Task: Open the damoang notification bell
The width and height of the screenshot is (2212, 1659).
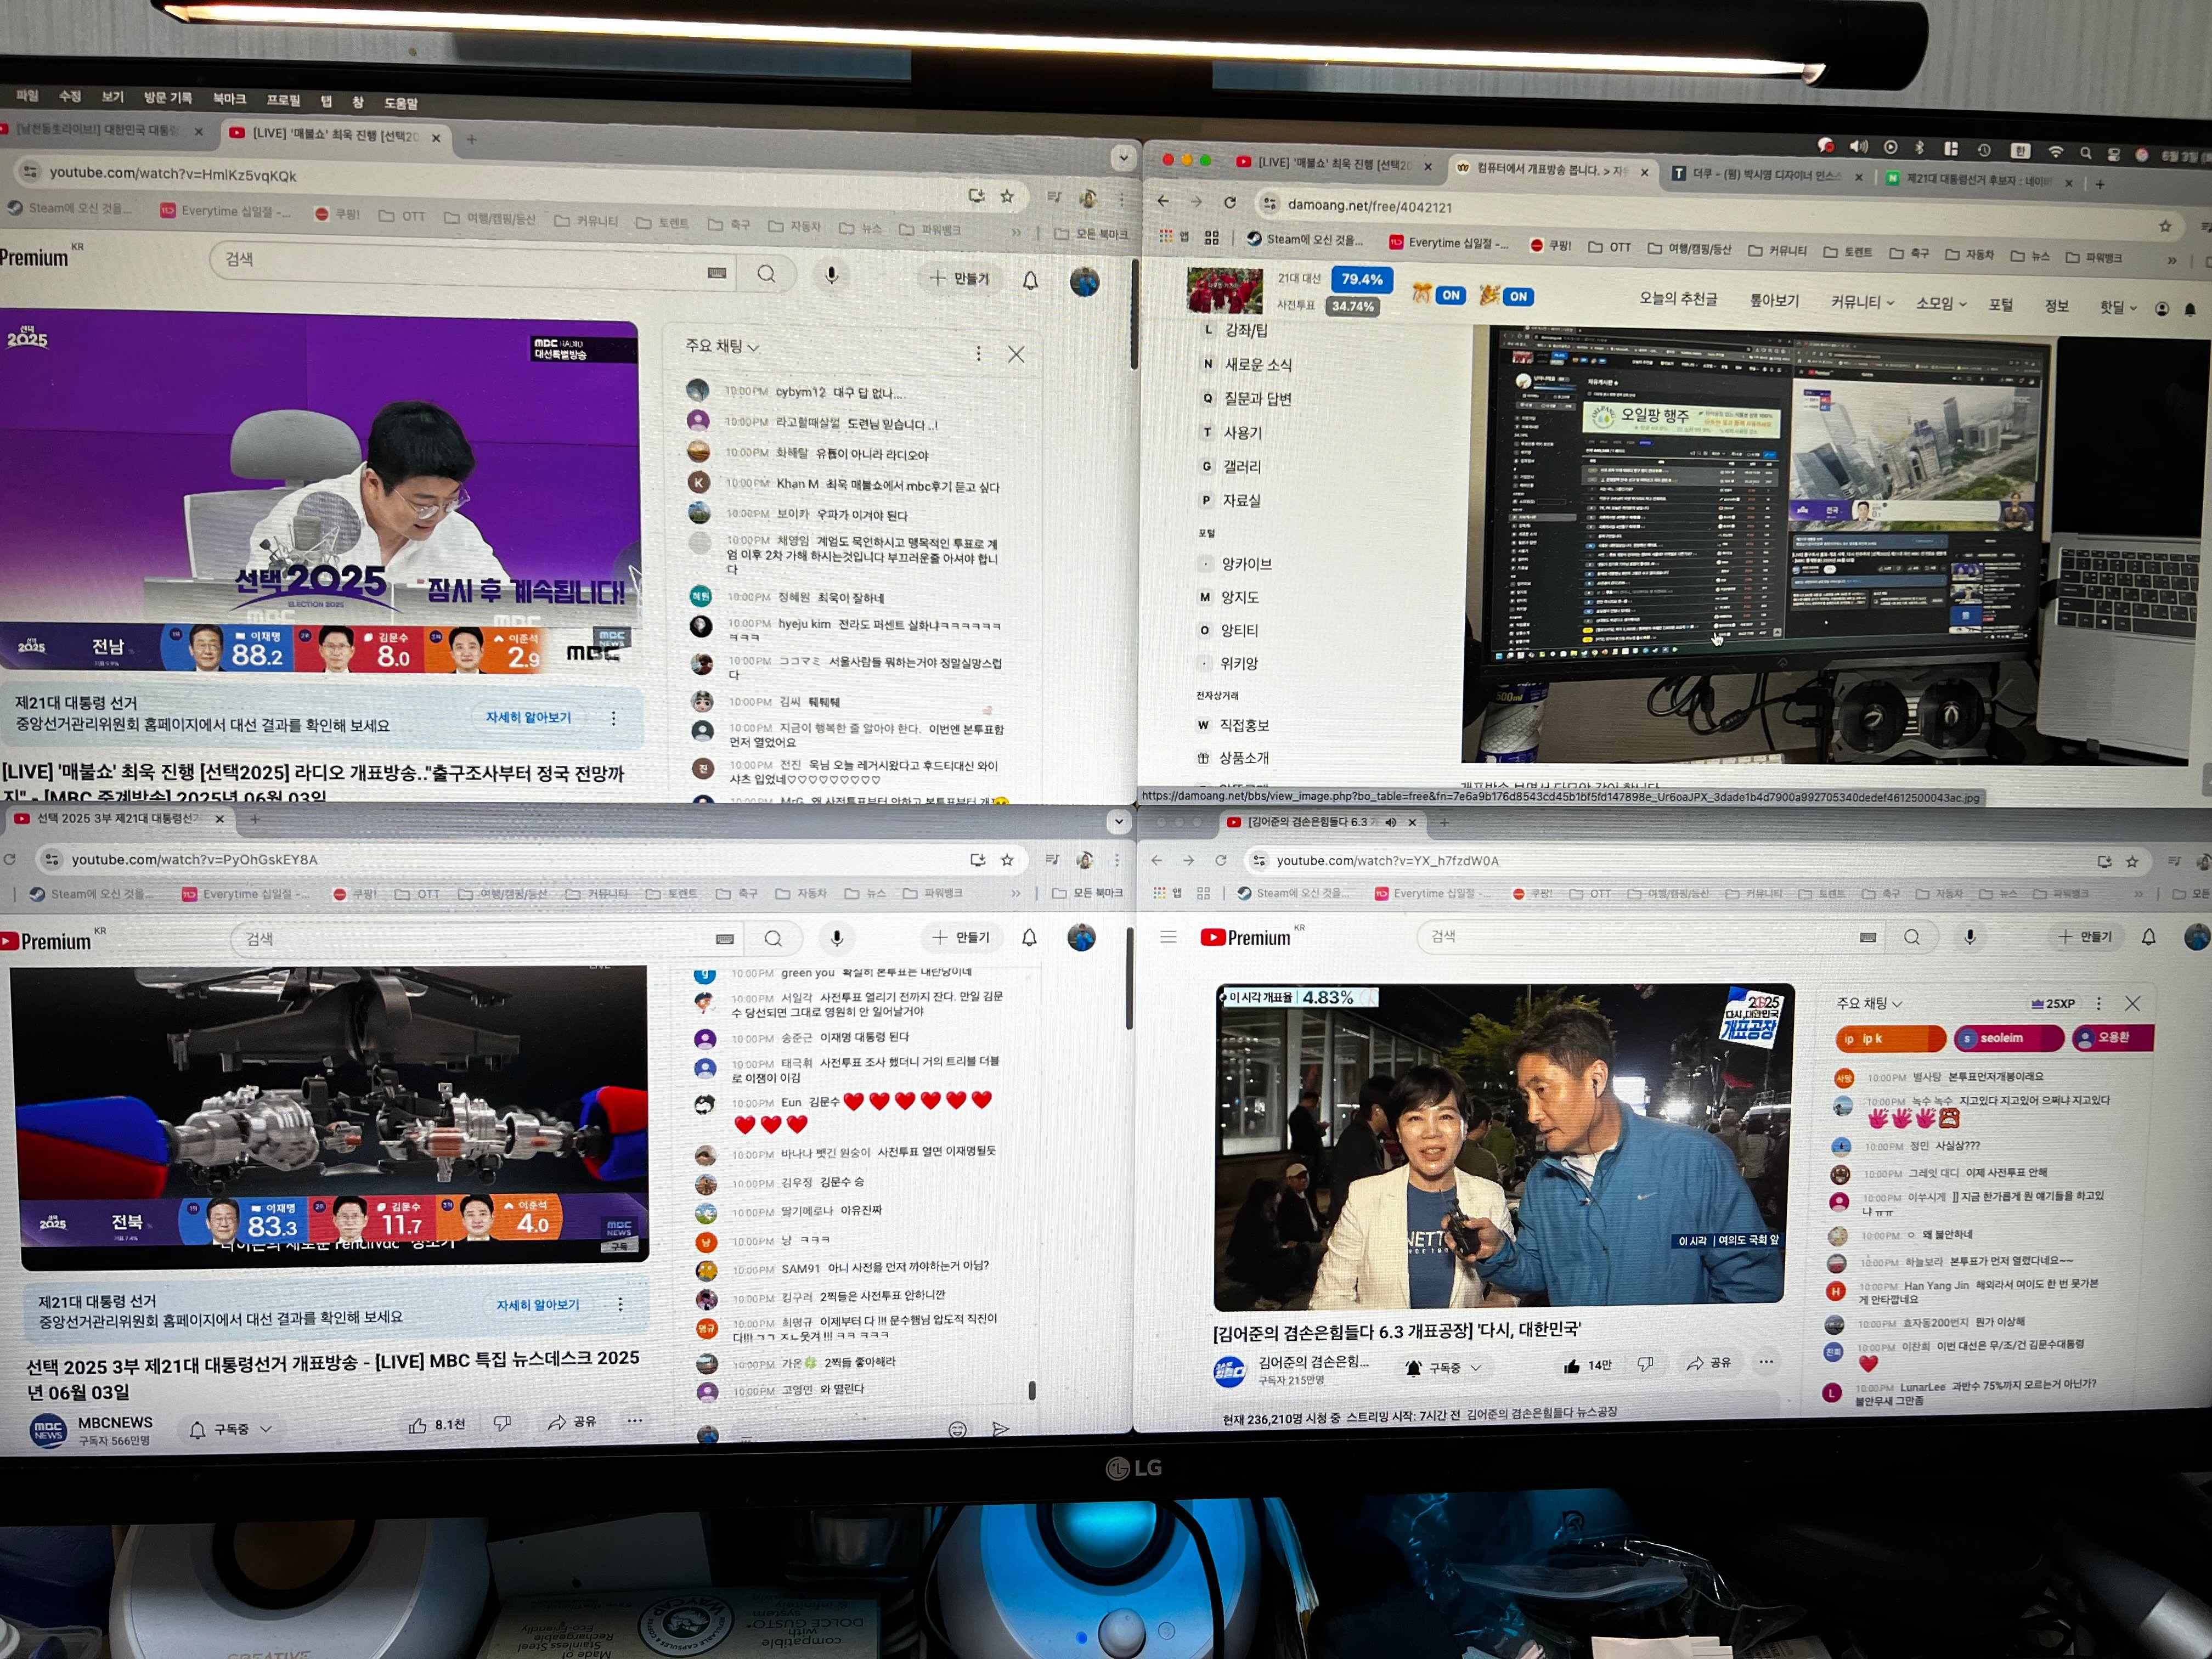Action: click(2190, 310)
